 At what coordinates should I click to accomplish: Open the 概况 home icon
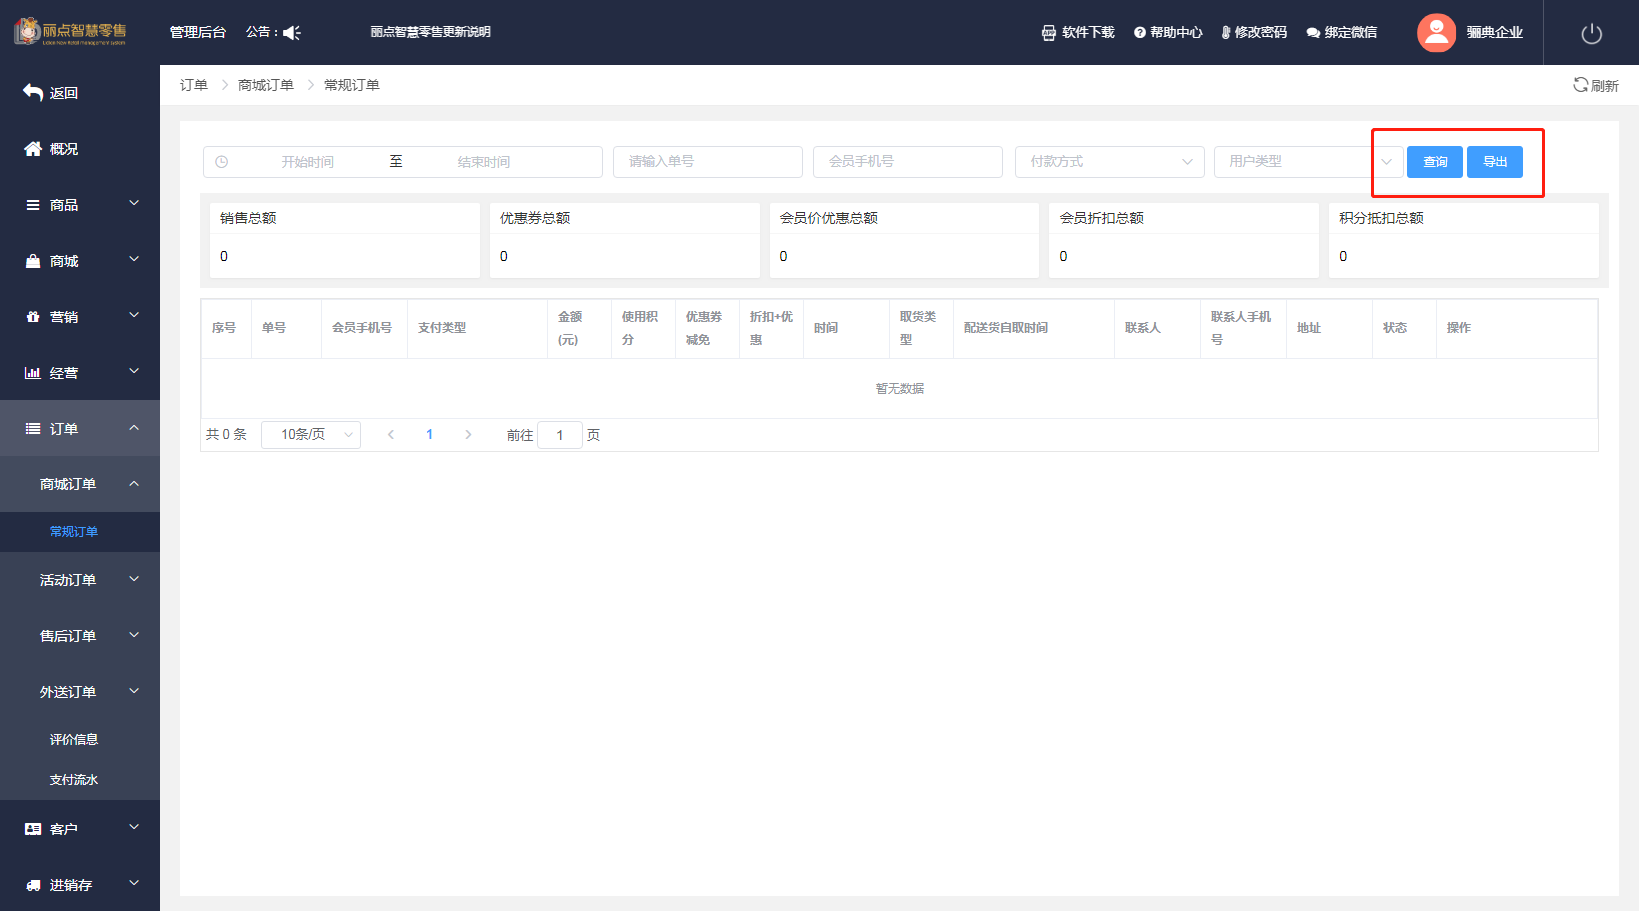coord(33,148)
